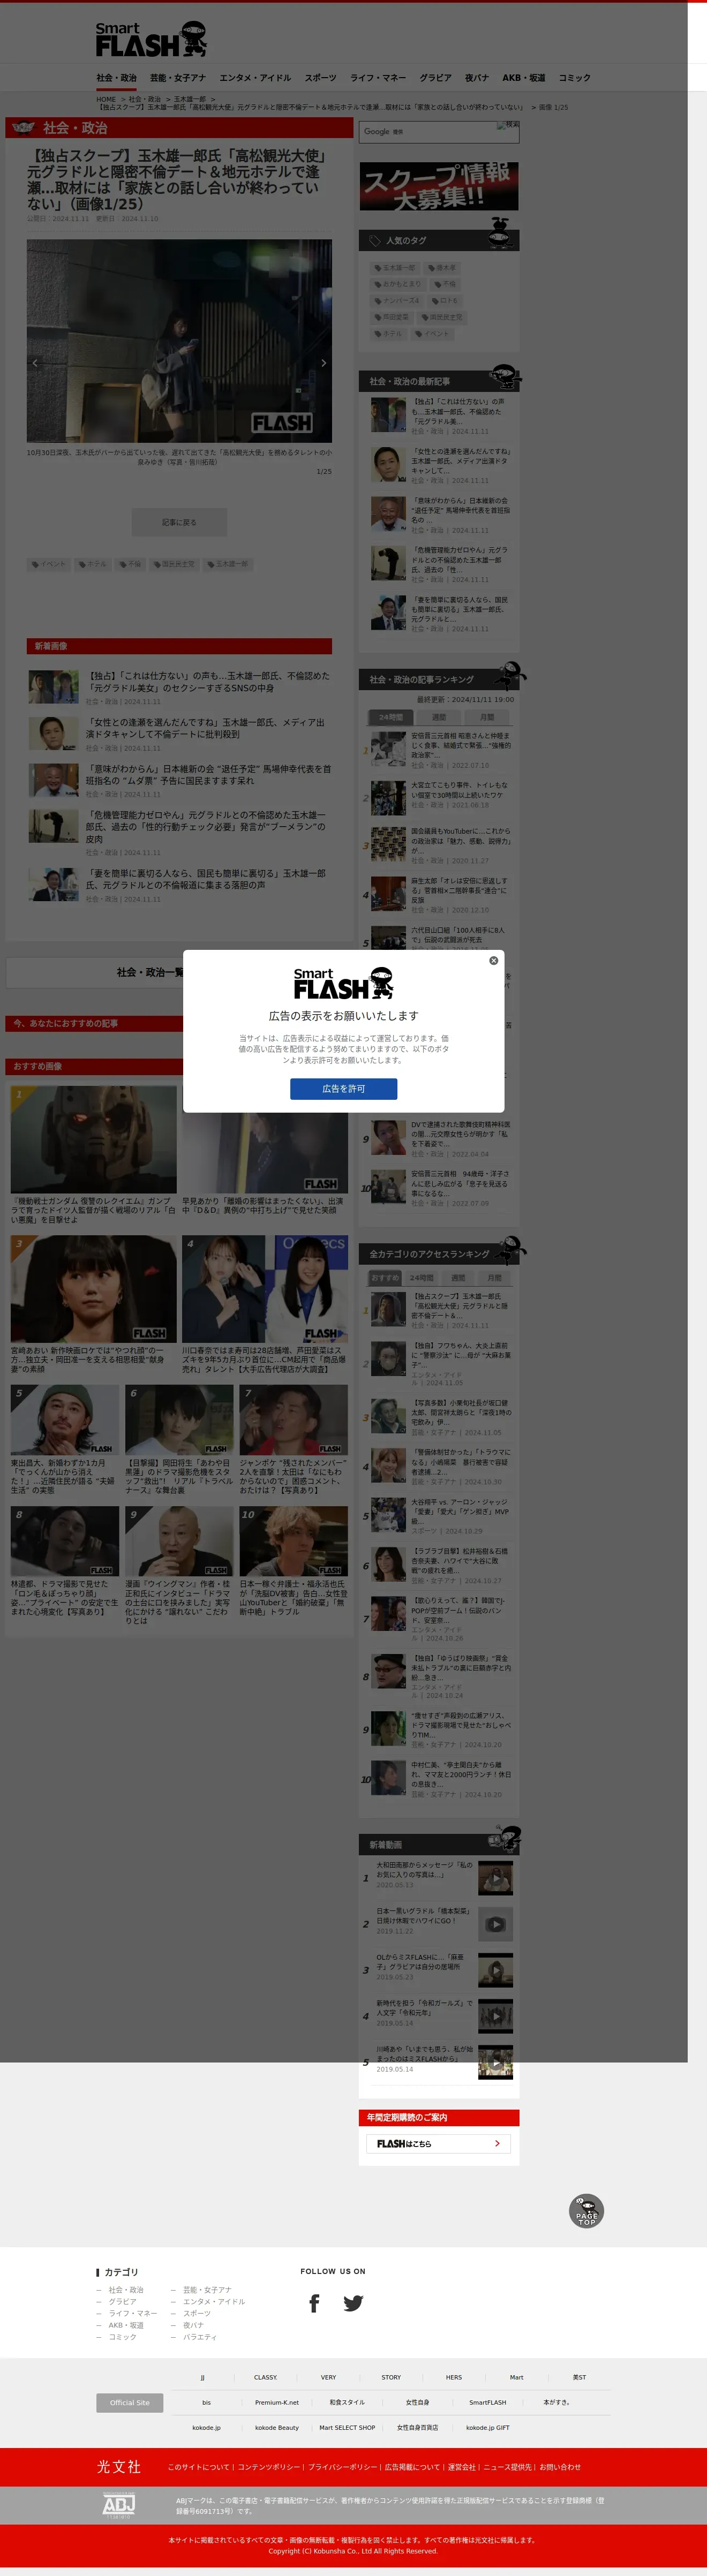Click the 光文社 footer logo
The image size is (707, 2576).
pyautogui.click(x=119, y=2466)
